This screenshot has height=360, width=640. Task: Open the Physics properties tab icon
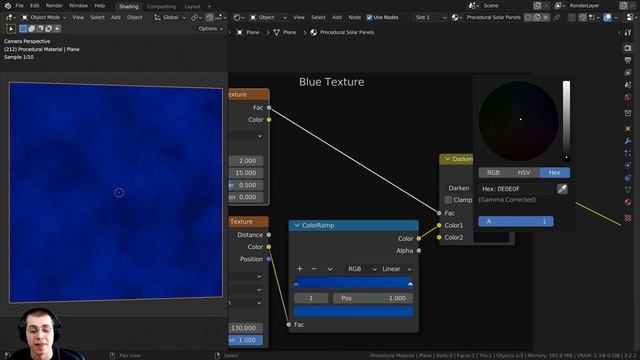628,166
